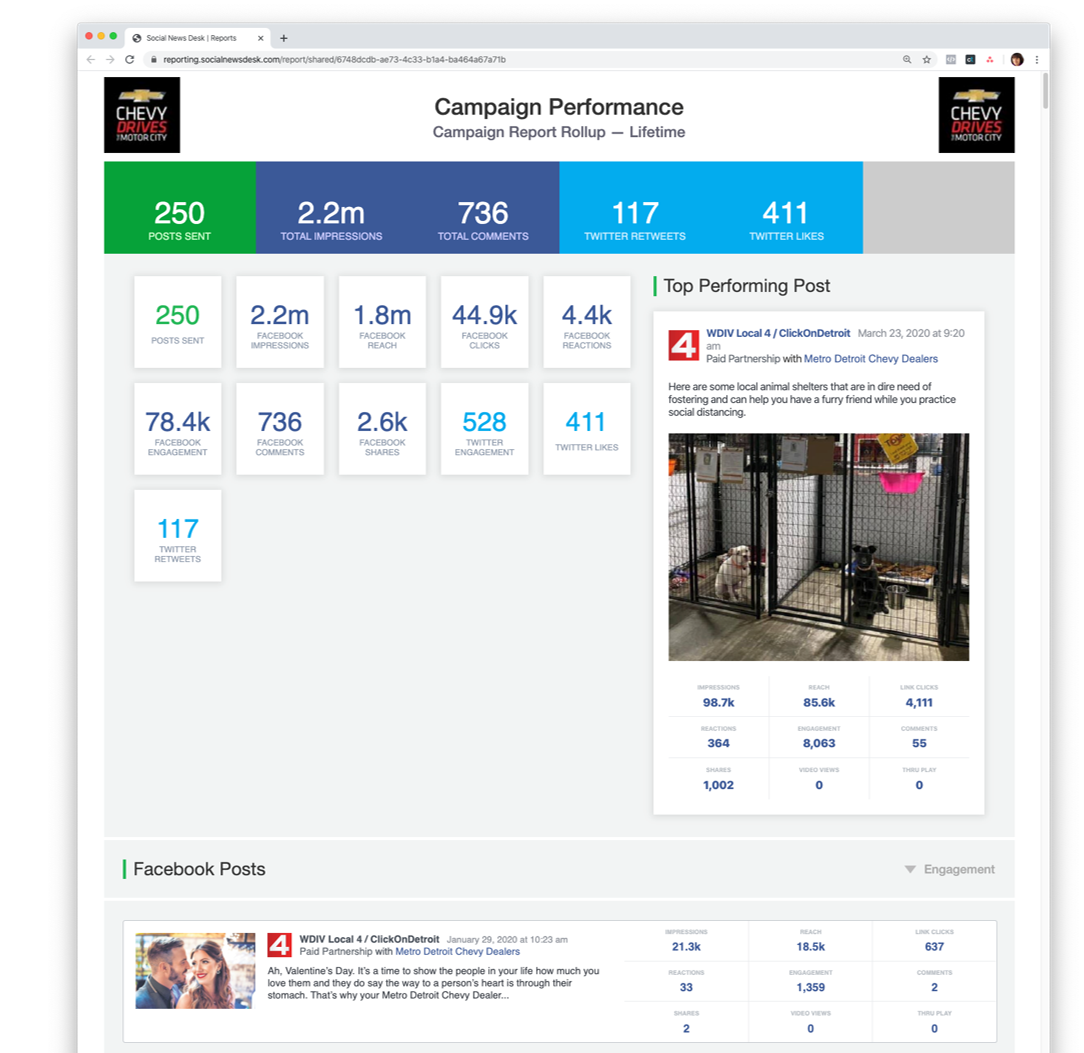
Task: Open the code brackets extension icon
Action: point(951,59)
